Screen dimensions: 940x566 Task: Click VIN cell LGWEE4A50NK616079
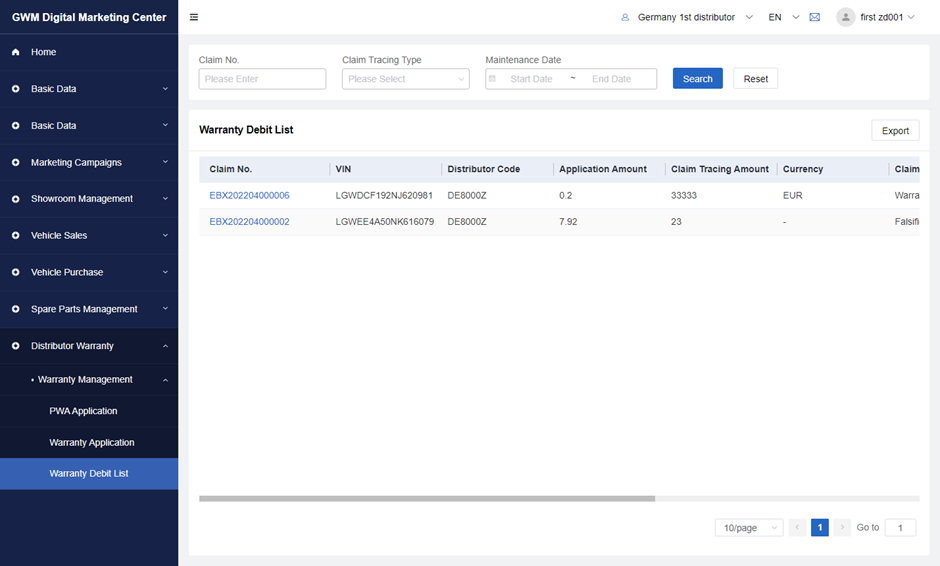click(x=385, y=222)
